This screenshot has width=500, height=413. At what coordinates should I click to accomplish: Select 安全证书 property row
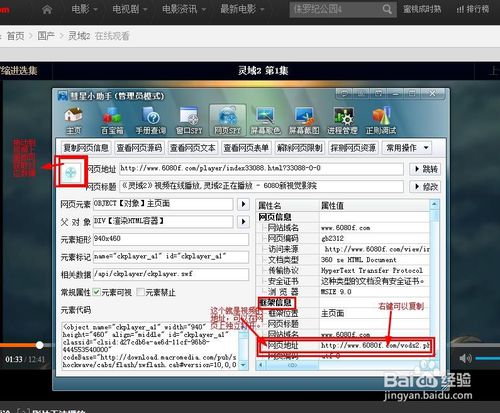pos(343,281)
